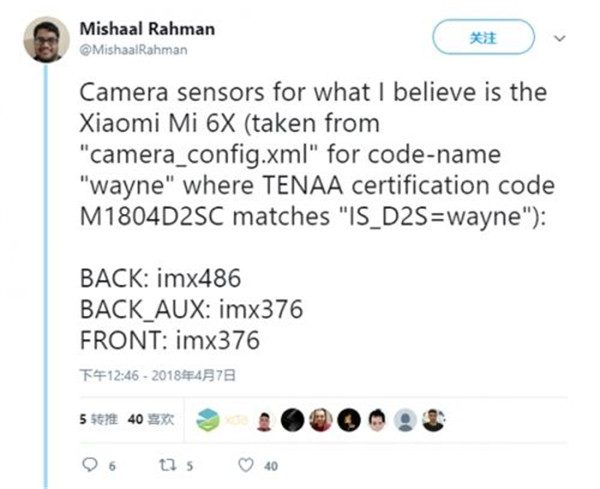
Task: Open the Mishaal Rahman display name link
Action: click(147, 29)
